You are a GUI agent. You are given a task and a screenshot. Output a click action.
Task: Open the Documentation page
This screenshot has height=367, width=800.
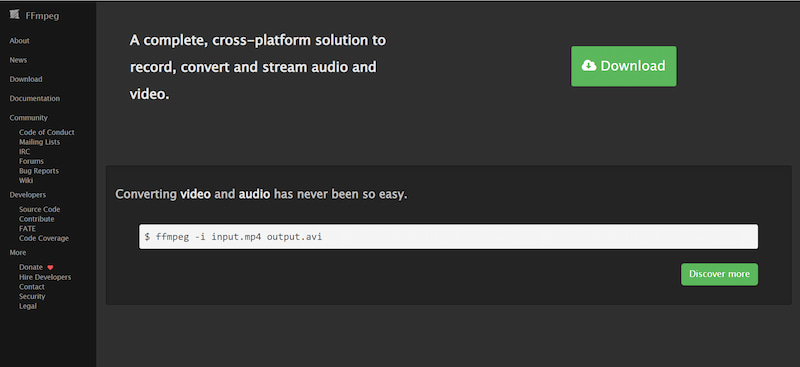pos(34,99)
